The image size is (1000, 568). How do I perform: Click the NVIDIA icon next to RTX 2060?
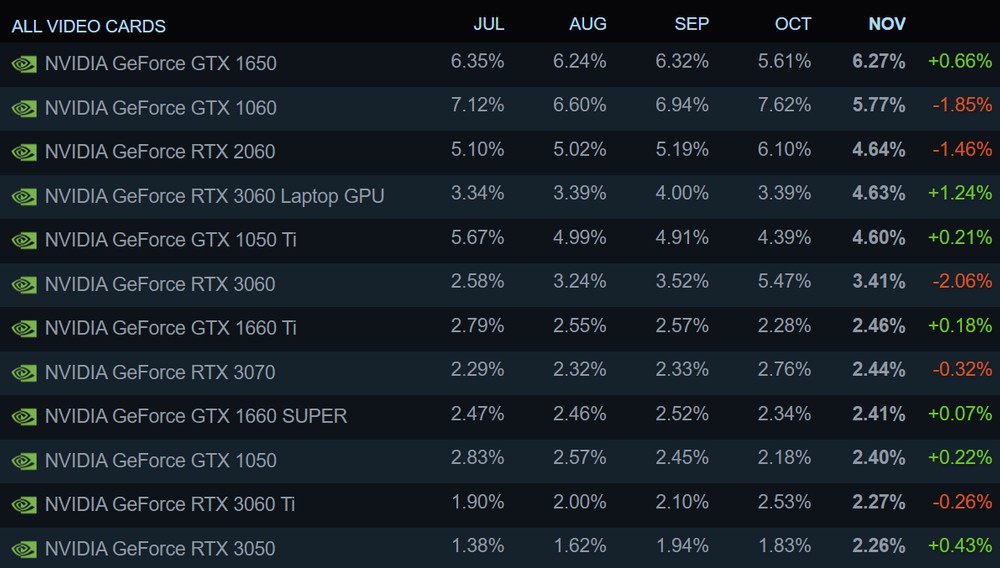pos(23,152)
